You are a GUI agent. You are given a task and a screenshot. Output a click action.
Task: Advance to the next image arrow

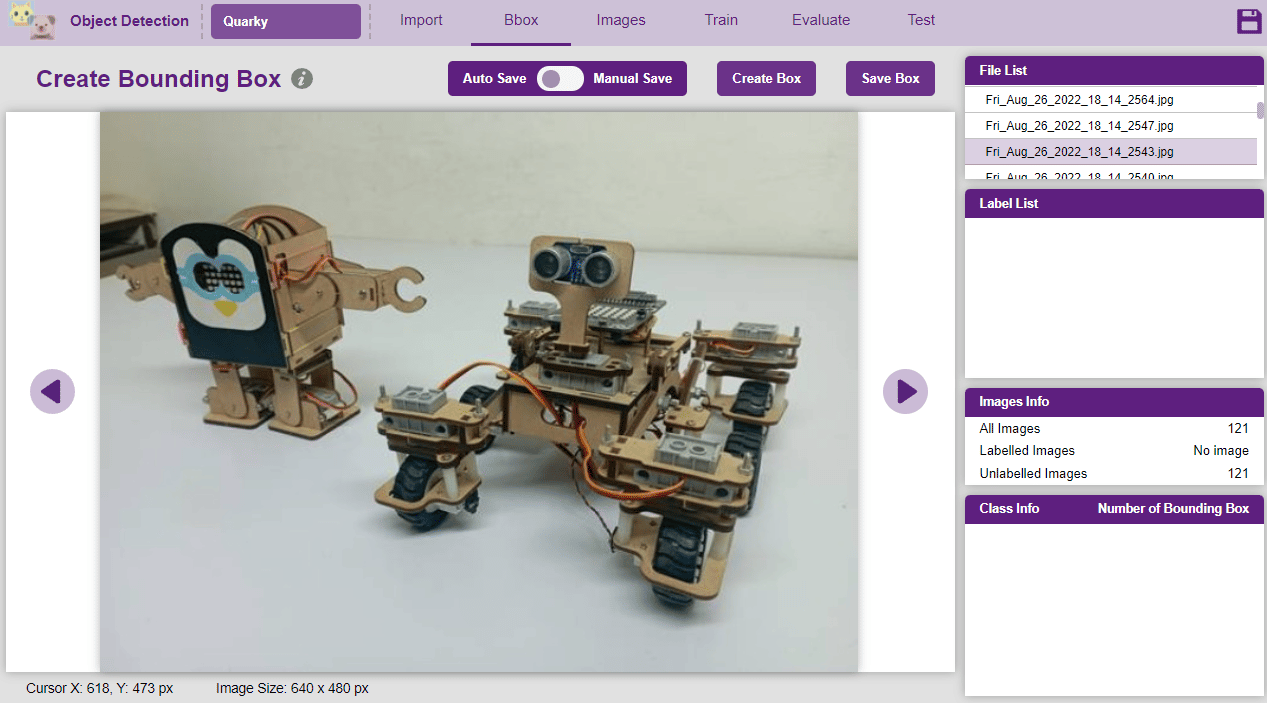(905, 391)
